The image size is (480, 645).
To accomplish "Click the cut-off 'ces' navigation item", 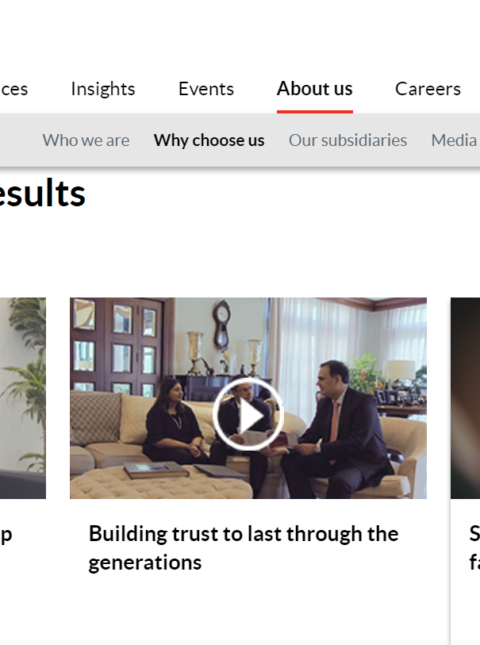I will [x=14, y=89].
